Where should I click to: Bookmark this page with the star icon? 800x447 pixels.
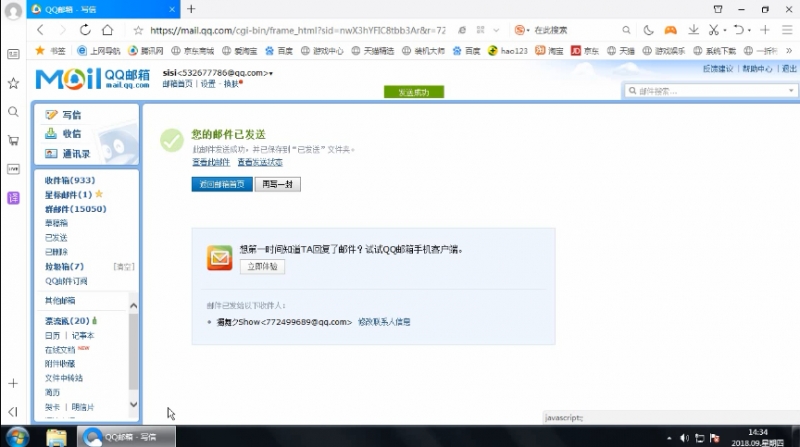[138, 31]
